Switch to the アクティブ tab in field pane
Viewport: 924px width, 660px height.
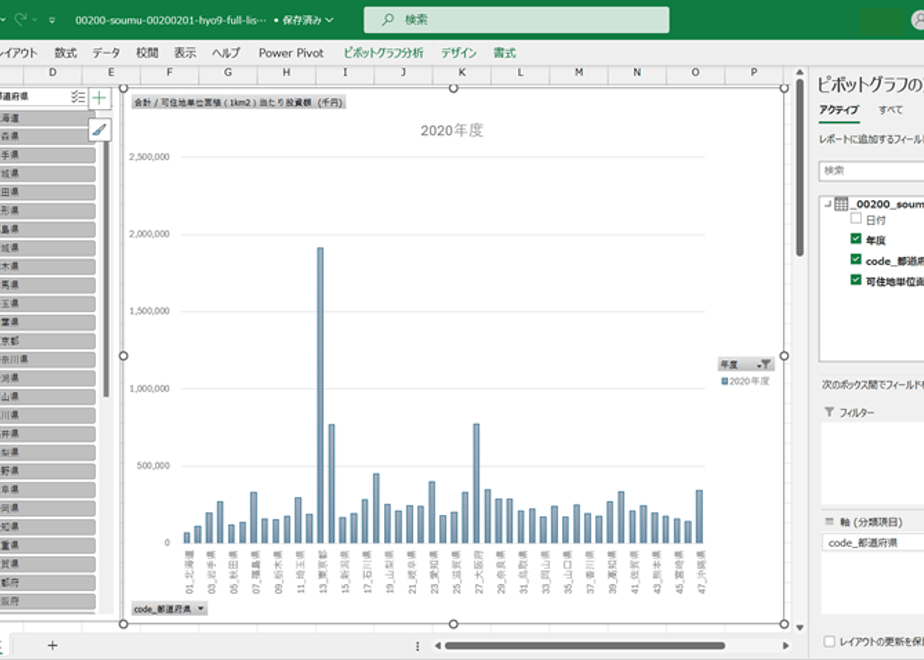point(839,110)
